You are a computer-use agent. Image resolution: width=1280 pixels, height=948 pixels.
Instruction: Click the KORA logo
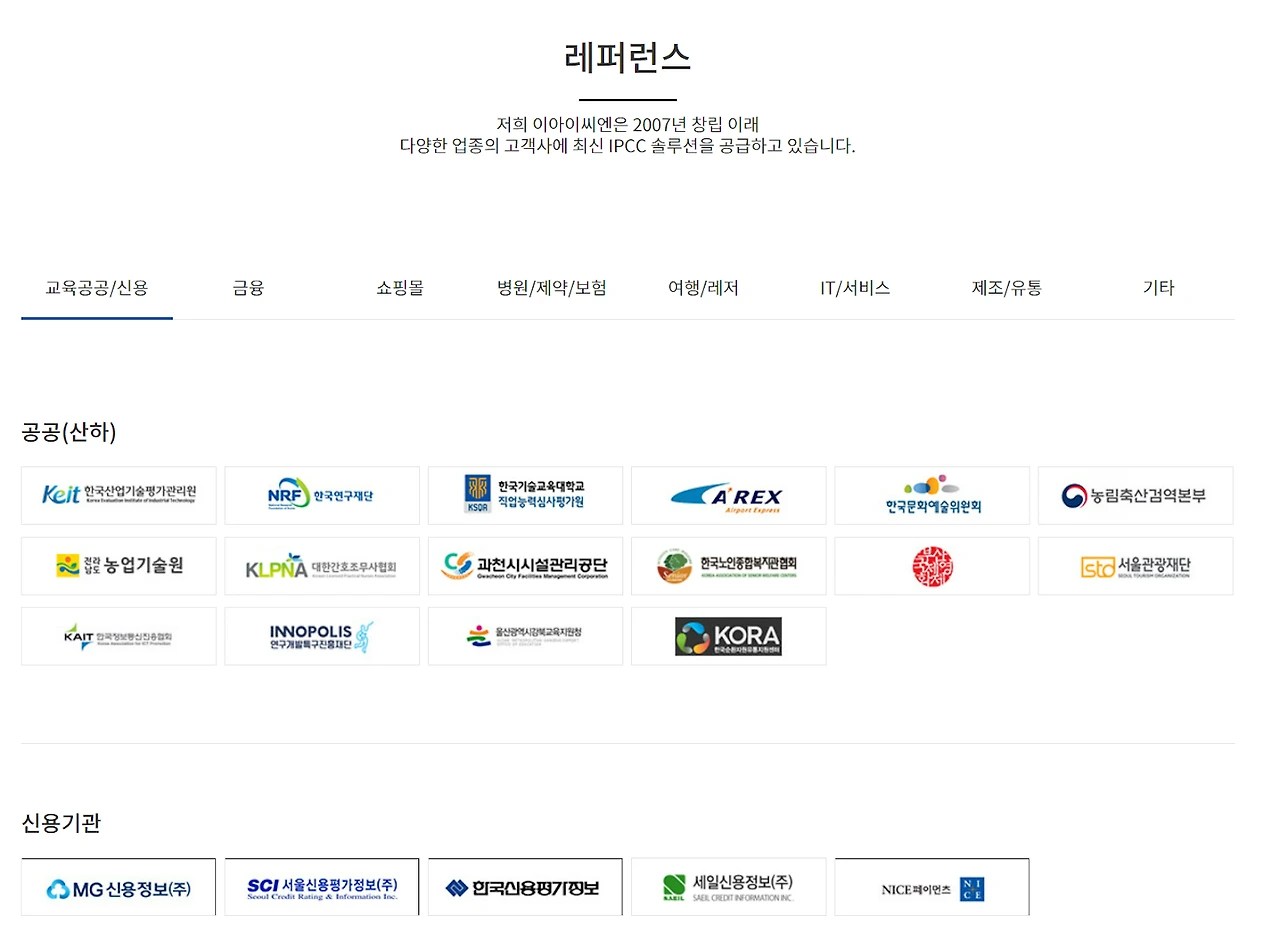(x=729, y=636)
